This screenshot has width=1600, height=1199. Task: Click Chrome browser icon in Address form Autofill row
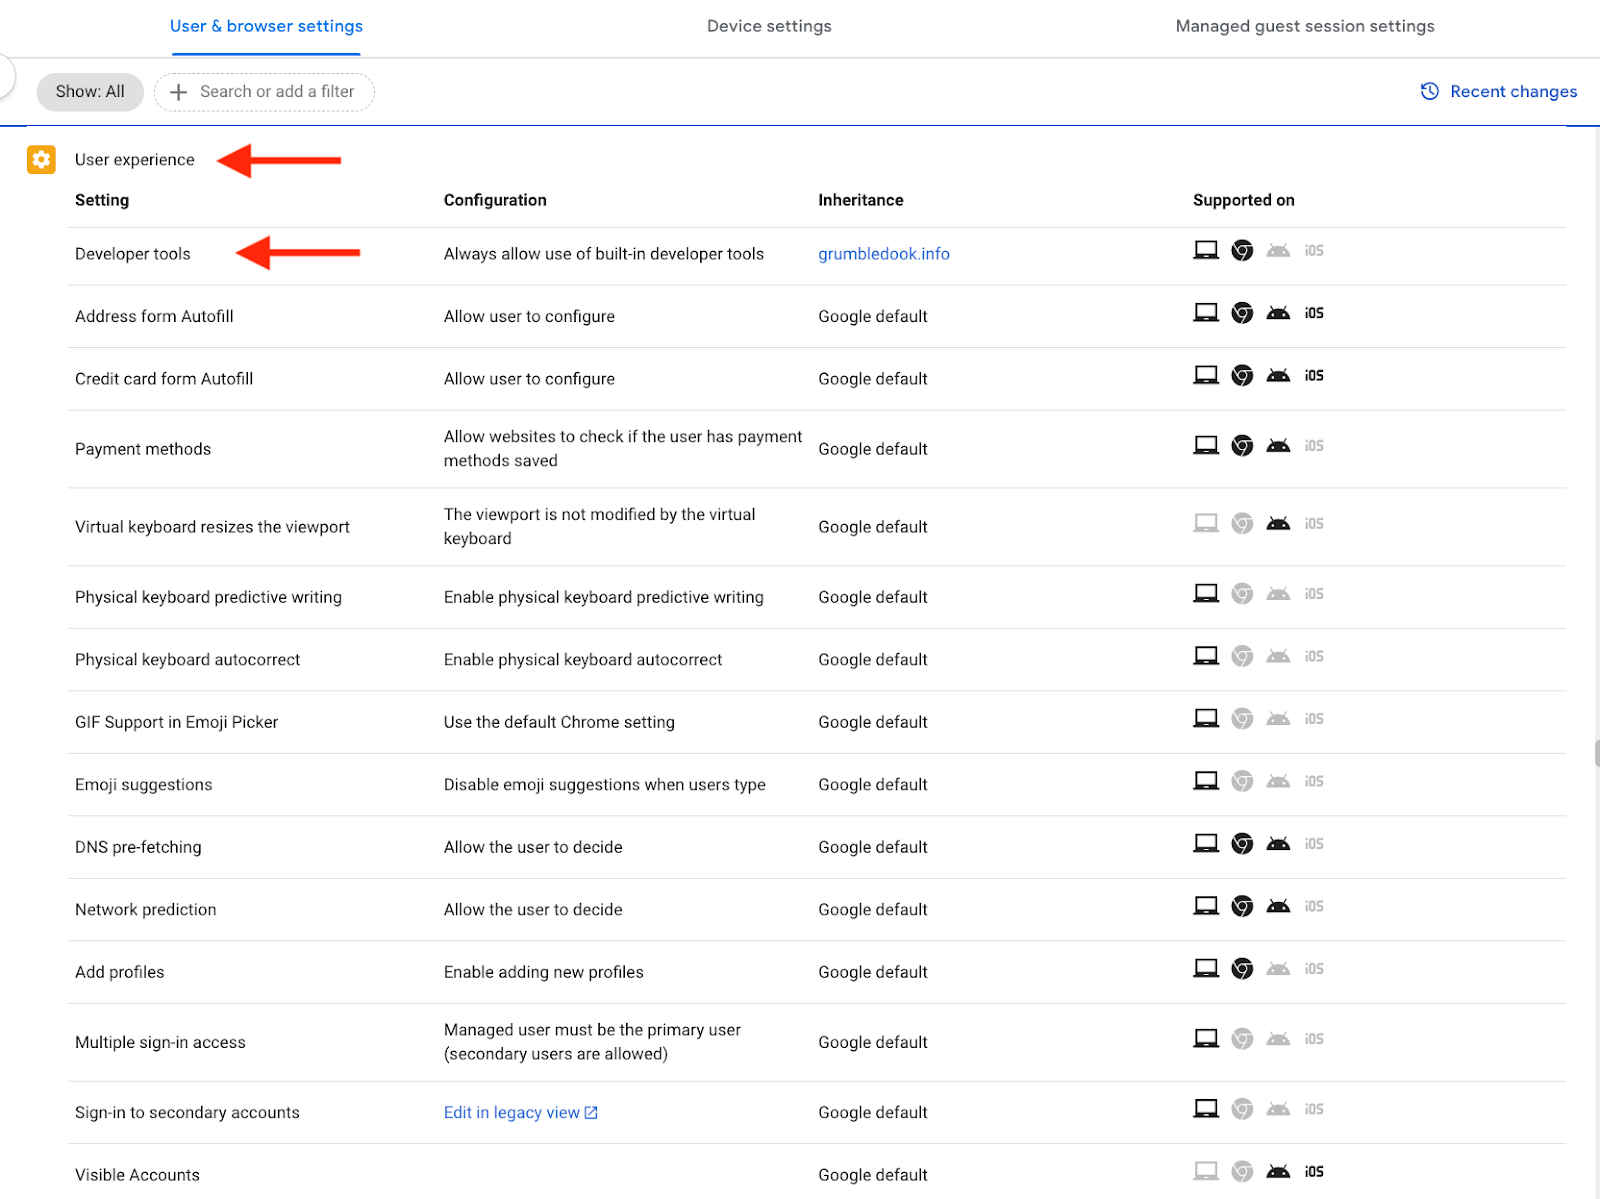point(1242,313)
